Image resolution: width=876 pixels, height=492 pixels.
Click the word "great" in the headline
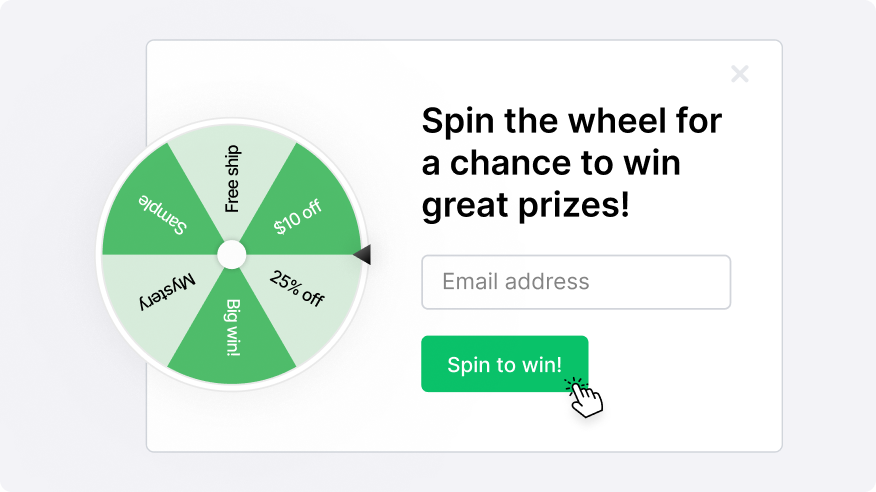pyautogui.click(x=465, y=206)
